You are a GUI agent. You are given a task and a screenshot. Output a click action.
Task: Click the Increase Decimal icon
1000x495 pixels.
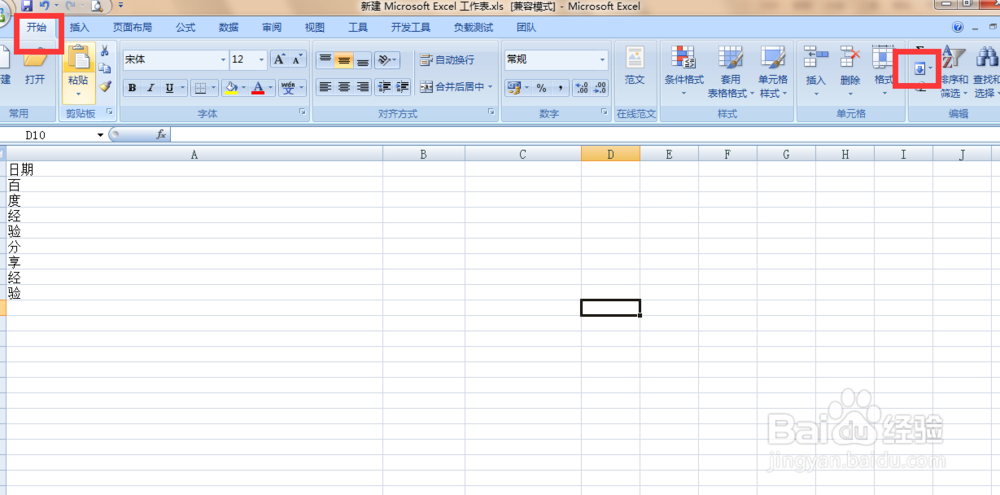(x=582, y=88)
